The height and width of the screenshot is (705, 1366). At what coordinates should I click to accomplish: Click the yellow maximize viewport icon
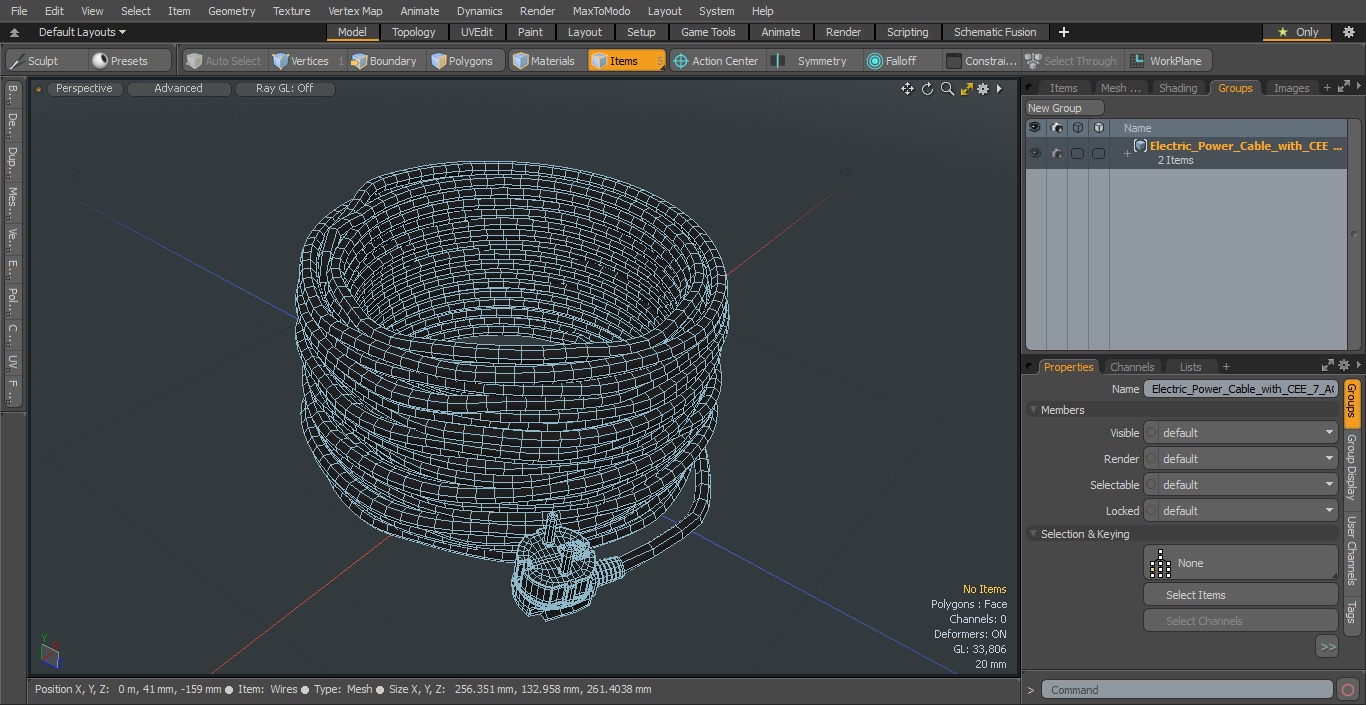966,89
